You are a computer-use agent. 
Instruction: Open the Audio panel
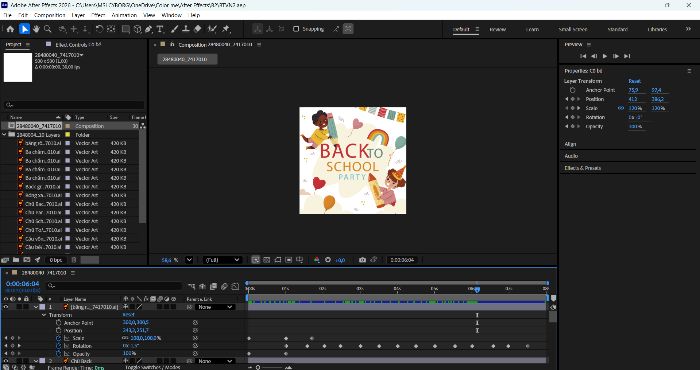click(x=571, y=156)
